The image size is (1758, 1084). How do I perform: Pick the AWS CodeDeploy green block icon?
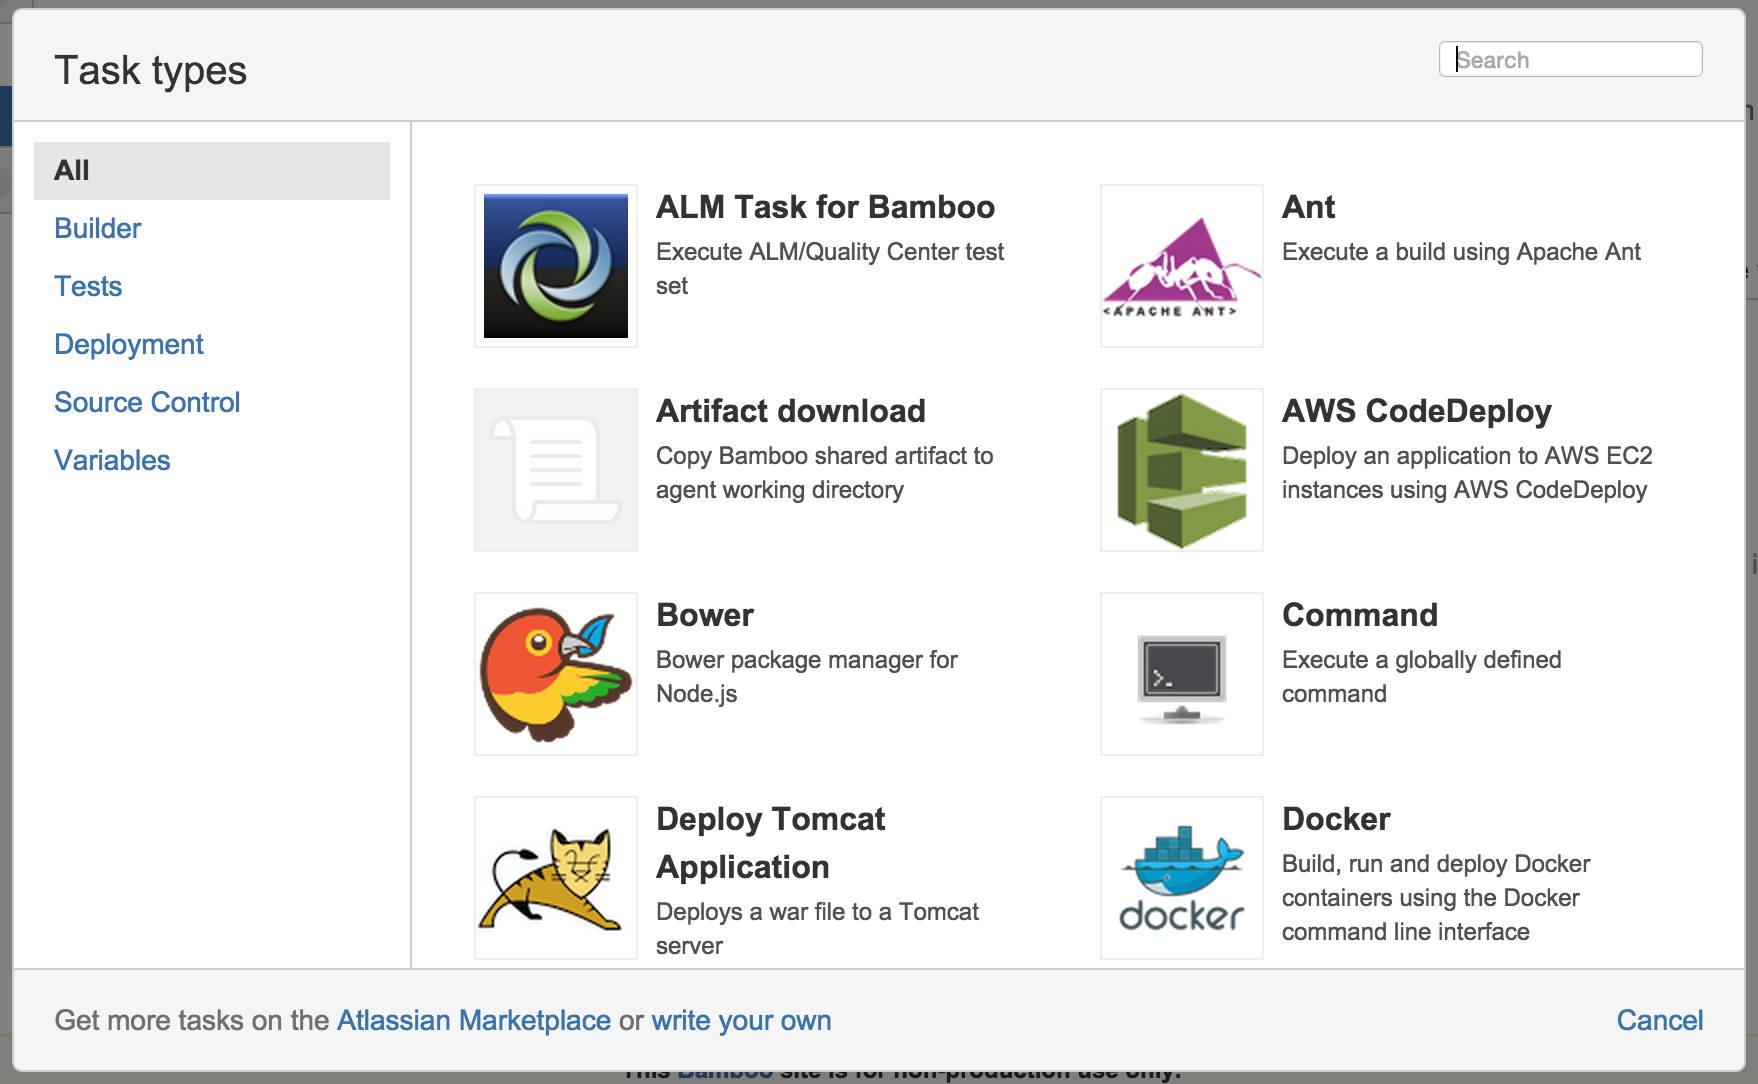pos(1182,470)
